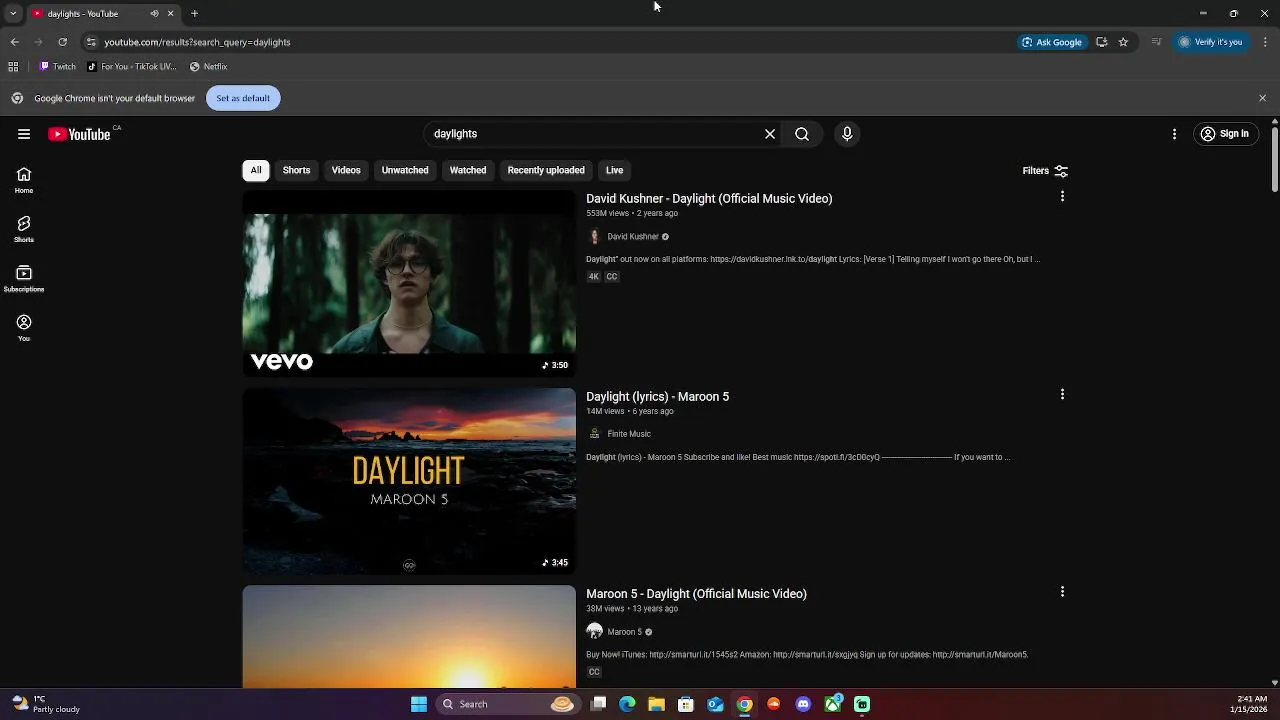Click Verify it's you button
The height and width of the screenshot is (720, 1280).
pyautogui.click(x=1210, y=42)
